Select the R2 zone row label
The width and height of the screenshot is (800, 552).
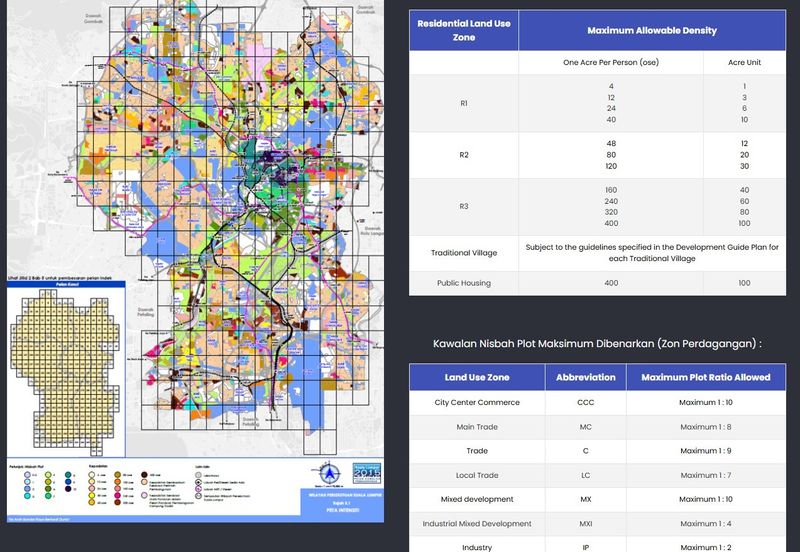pyautogui.click(x=463, y=157)
